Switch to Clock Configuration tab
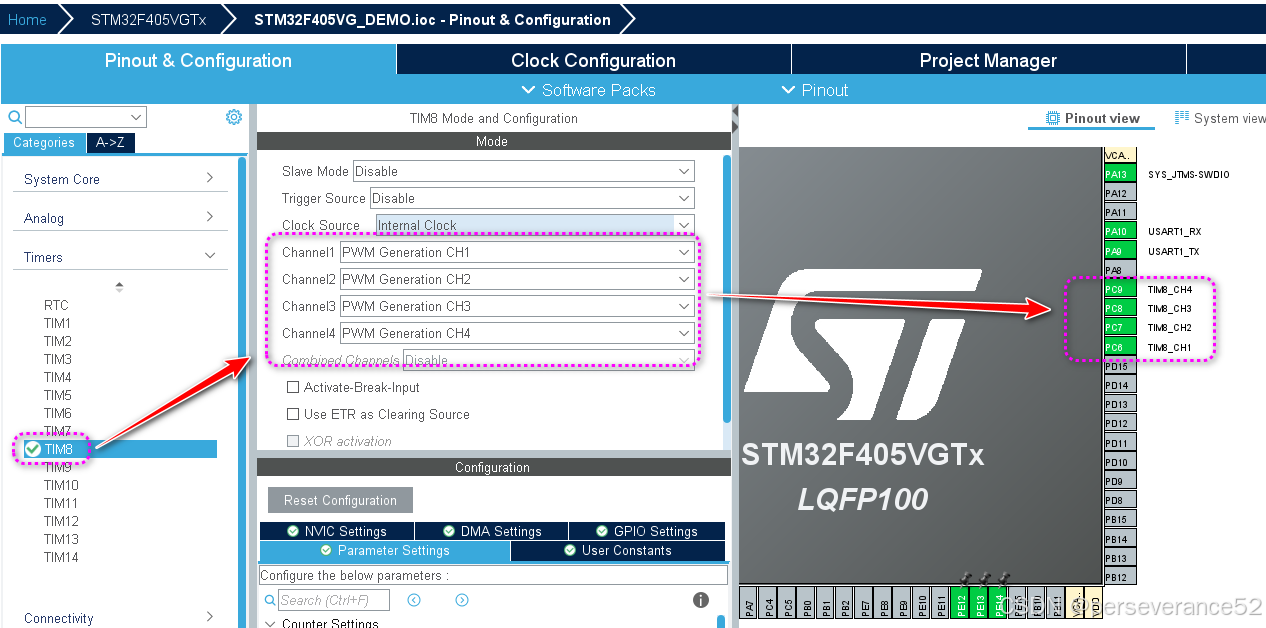This screenshot has height=628, width=1266. (593, 60)
